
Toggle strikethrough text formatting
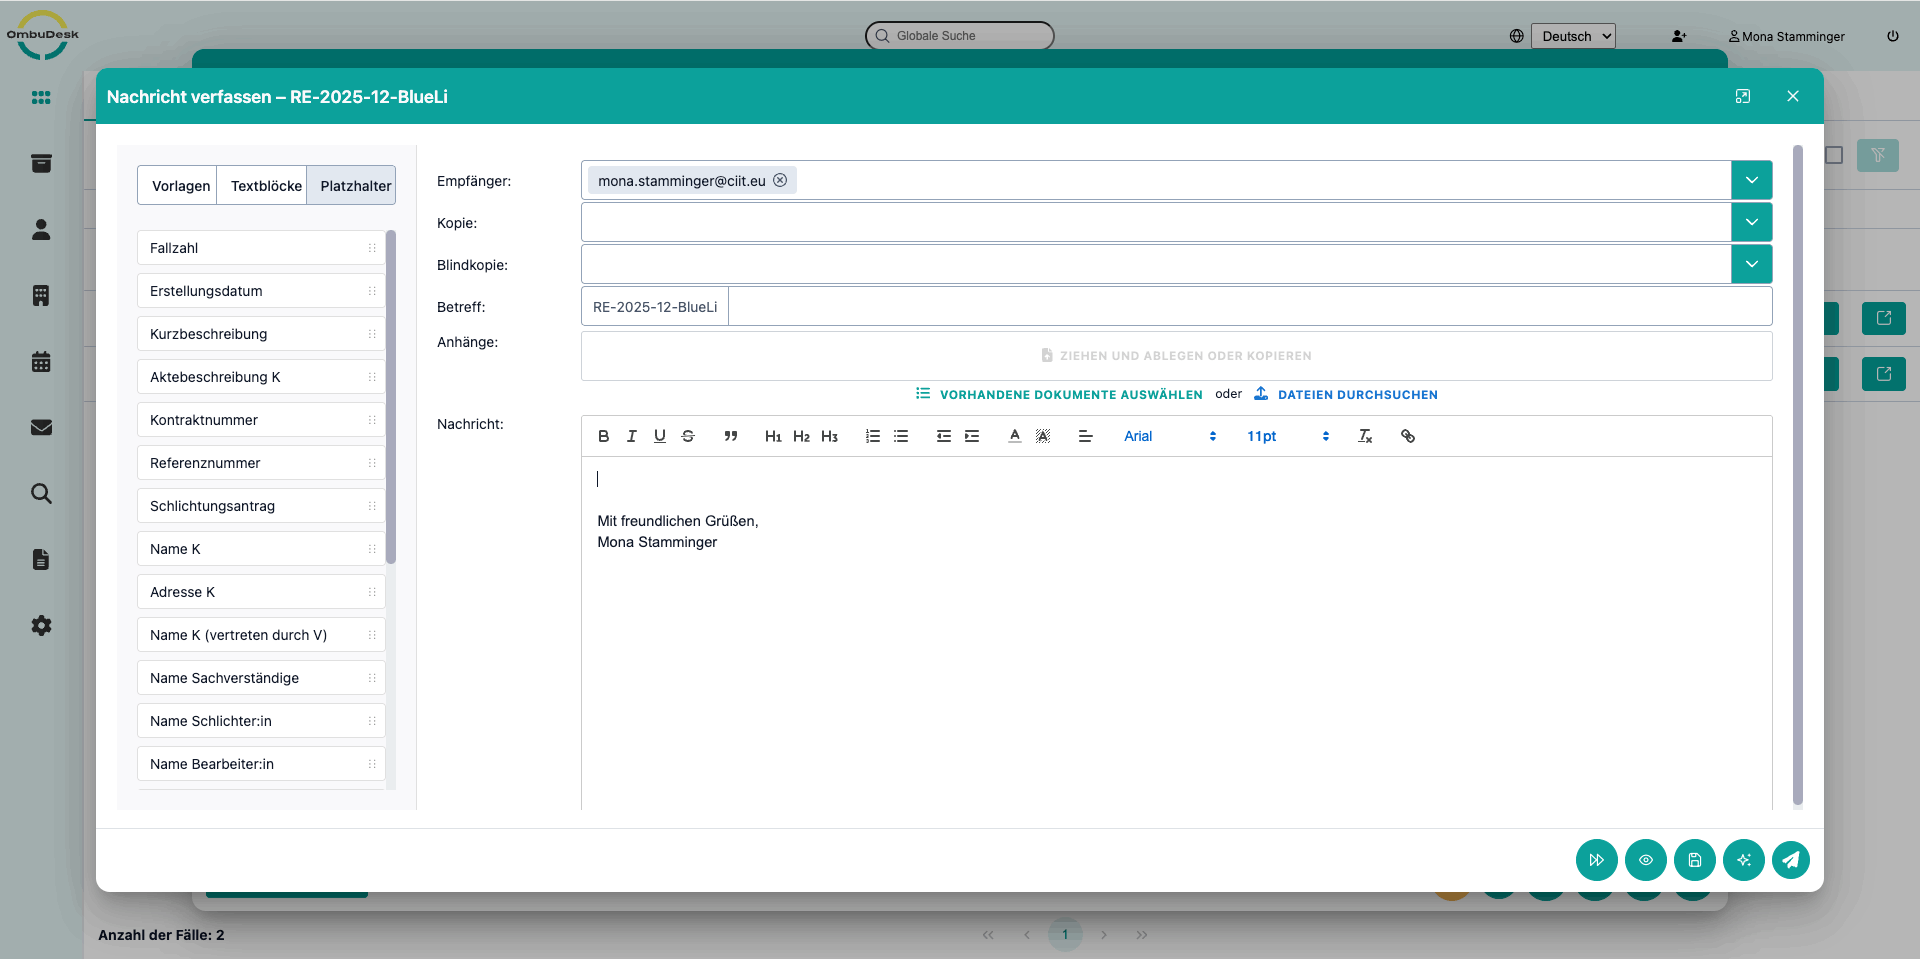[688, 436]
